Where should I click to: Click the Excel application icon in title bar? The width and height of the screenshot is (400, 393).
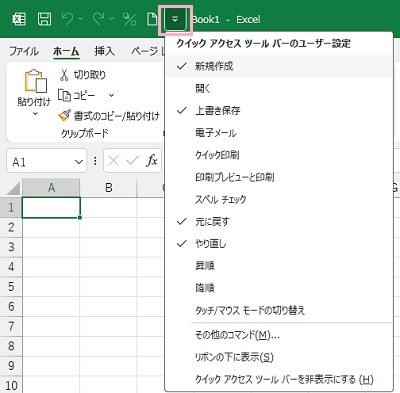(19, 19)
